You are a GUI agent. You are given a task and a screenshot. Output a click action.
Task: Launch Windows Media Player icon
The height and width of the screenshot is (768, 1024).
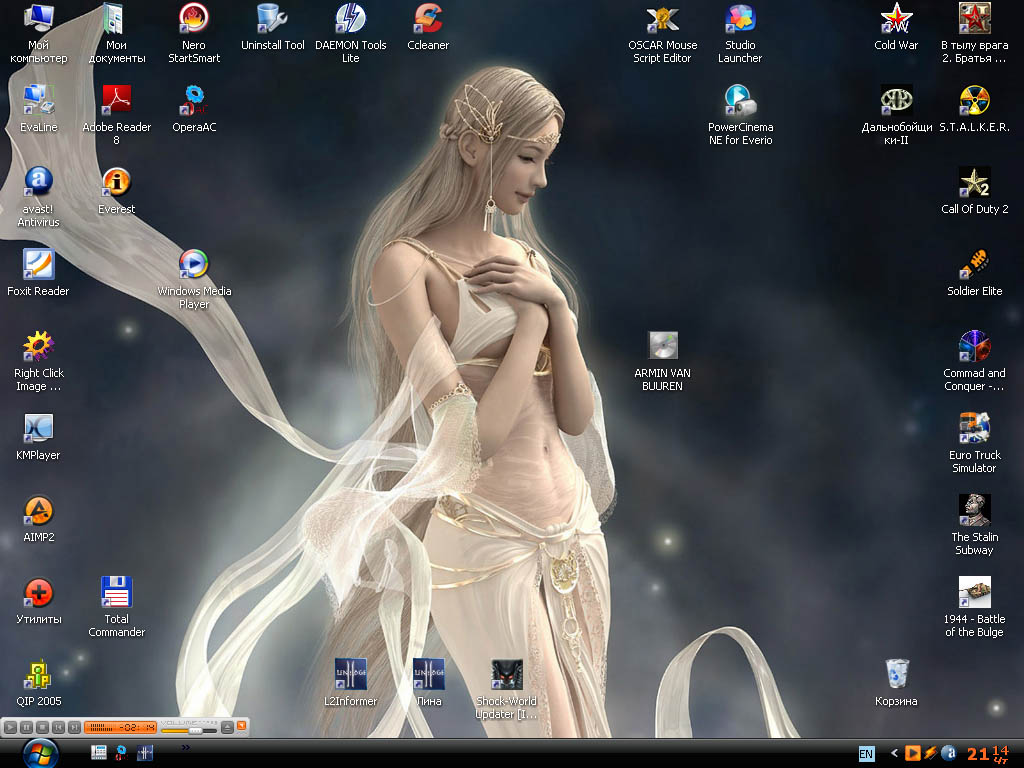click(194, 279)
